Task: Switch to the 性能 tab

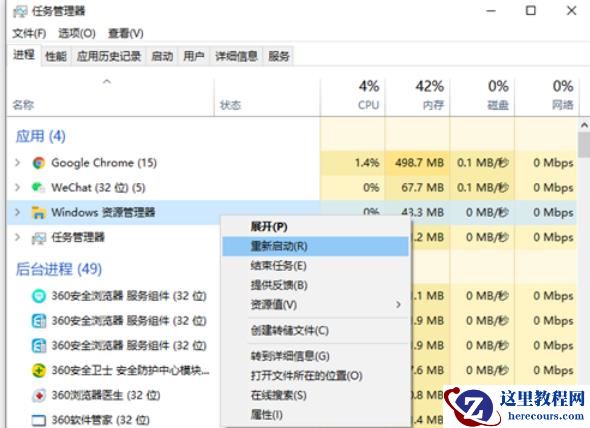Action: point(56,56)
